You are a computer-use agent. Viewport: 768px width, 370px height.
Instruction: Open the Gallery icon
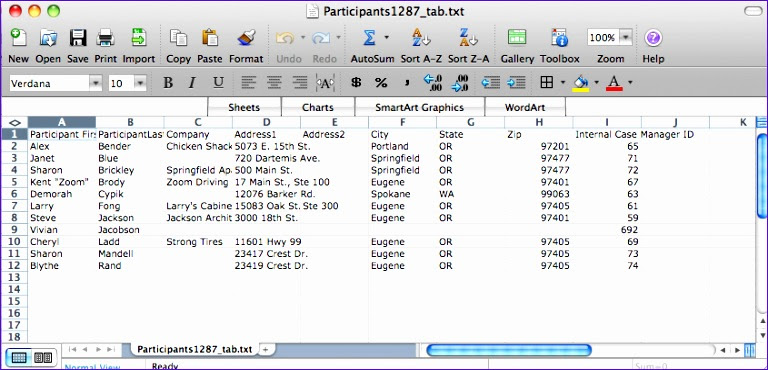coord(517,38)
